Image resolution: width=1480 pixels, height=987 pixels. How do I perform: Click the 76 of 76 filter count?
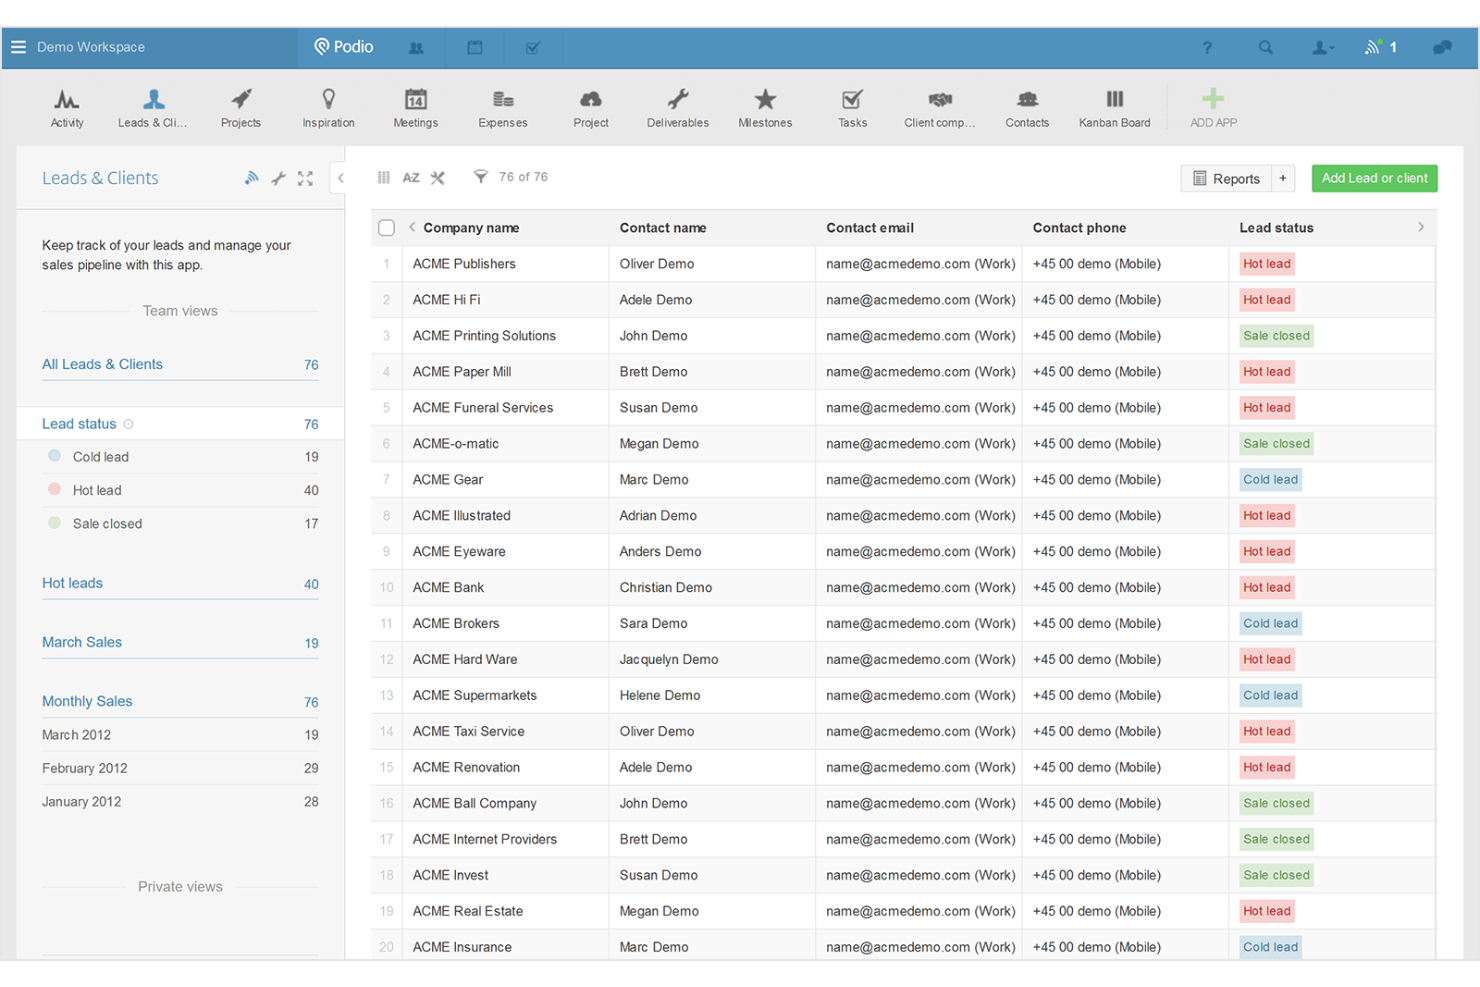tap(523, 177)
